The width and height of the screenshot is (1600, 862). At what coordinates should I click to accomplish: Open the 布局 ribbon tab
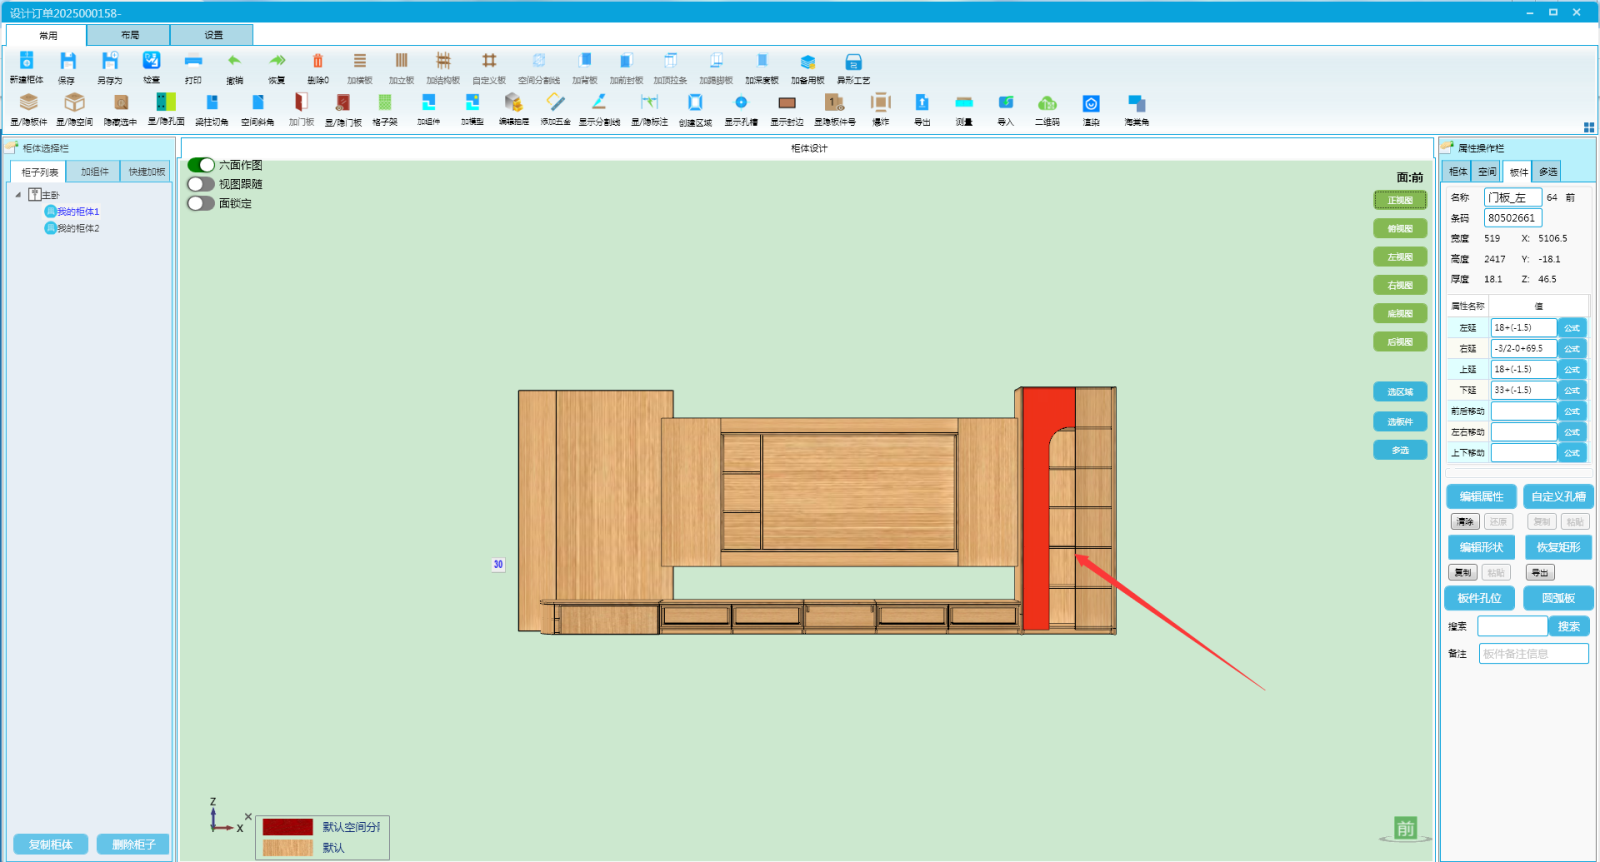coord(130,35)
